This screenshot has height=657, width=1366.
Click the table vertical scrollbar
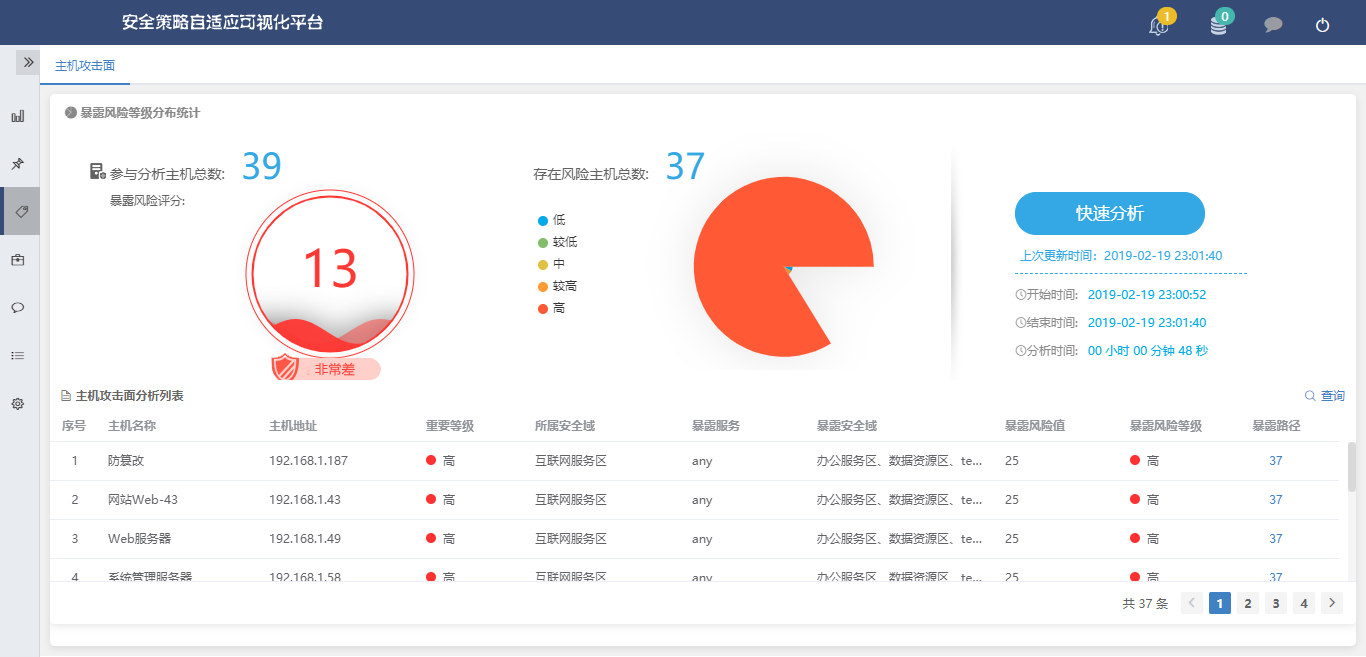(1352, 466)
